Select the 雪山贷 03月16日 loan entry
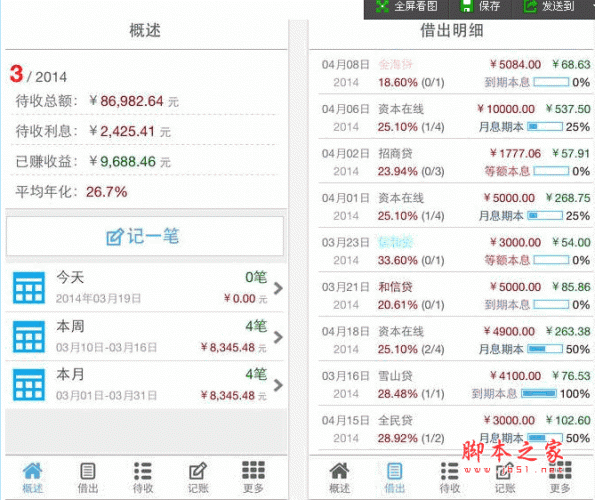 [455, 385]
